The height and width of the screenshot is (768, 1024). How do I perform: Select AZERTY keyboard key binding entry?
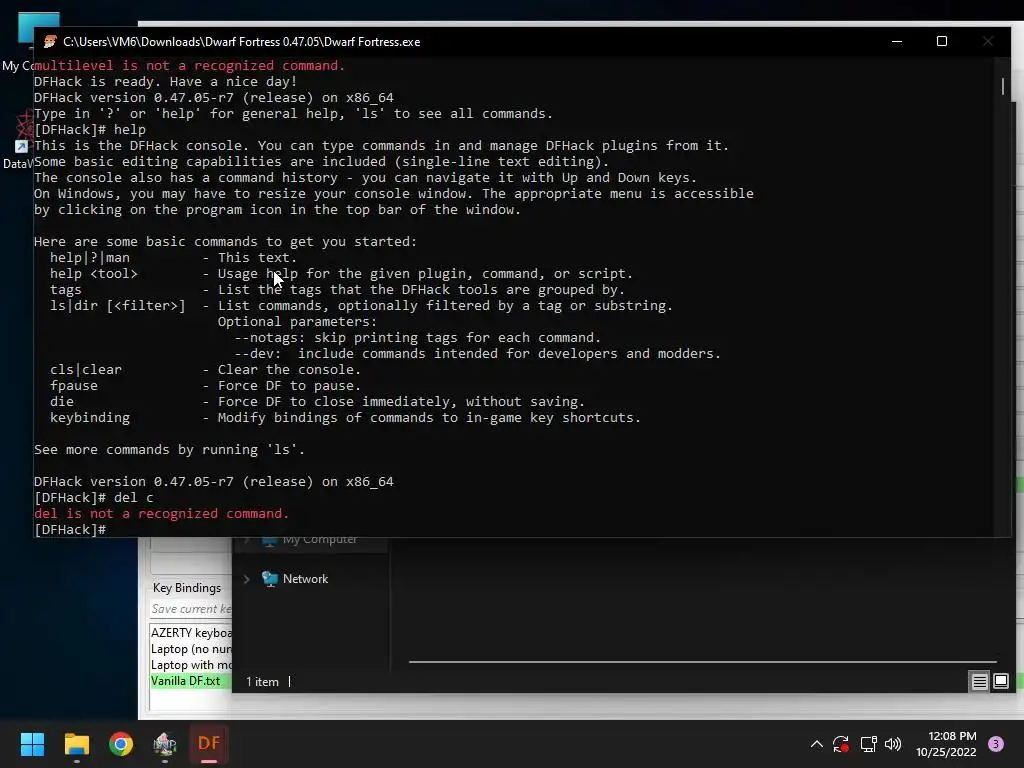190,633
